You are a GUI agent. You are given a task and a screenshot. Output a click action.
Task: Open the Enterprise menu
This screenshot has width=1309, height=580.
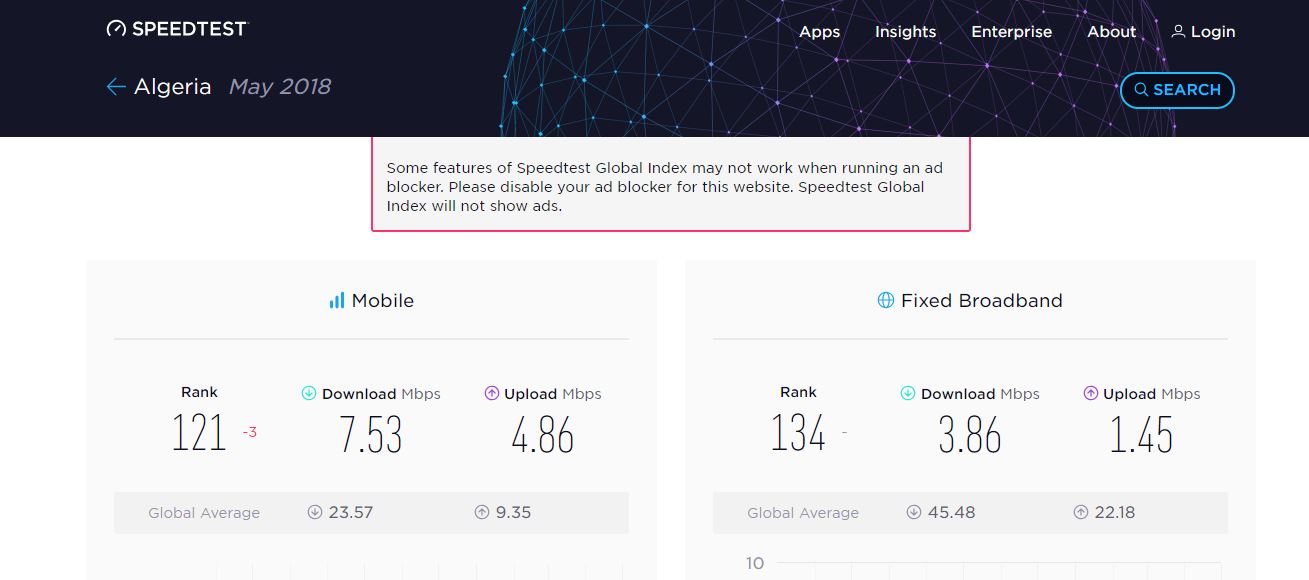click(1012, 32)
